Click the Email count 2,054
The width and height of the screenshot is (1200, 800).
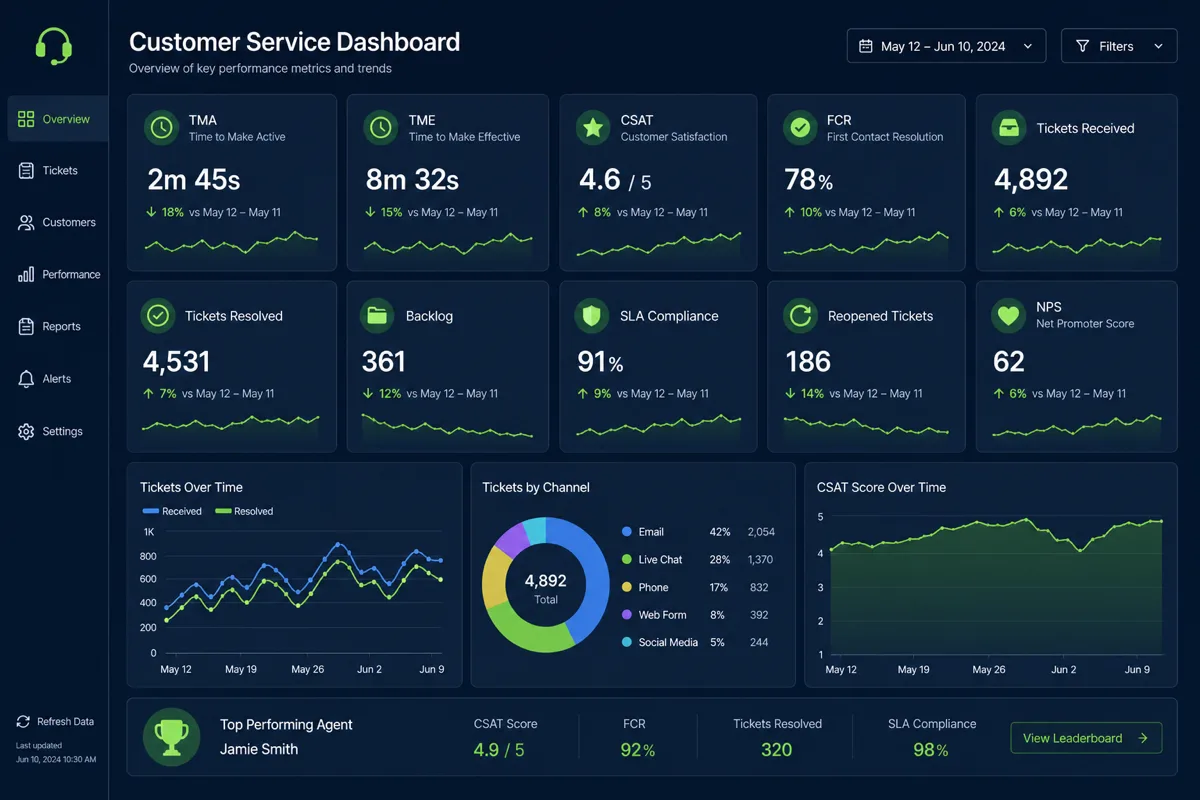(x=761, y=532)
